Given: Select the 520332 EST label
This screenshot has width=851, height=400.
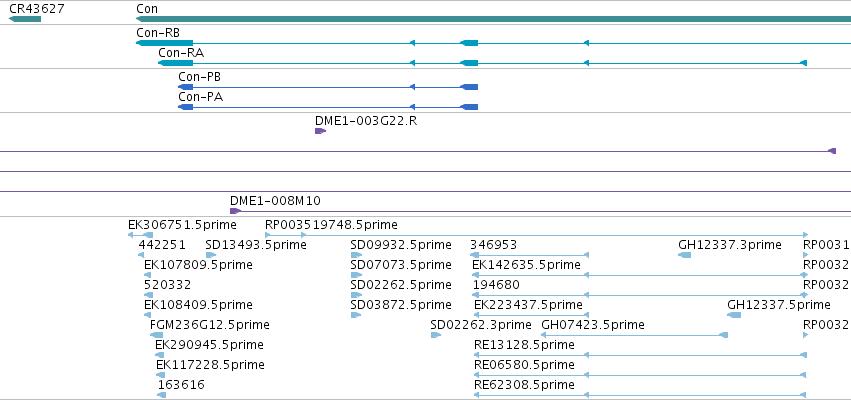Looking at the screenshot, I should point(168,285).
